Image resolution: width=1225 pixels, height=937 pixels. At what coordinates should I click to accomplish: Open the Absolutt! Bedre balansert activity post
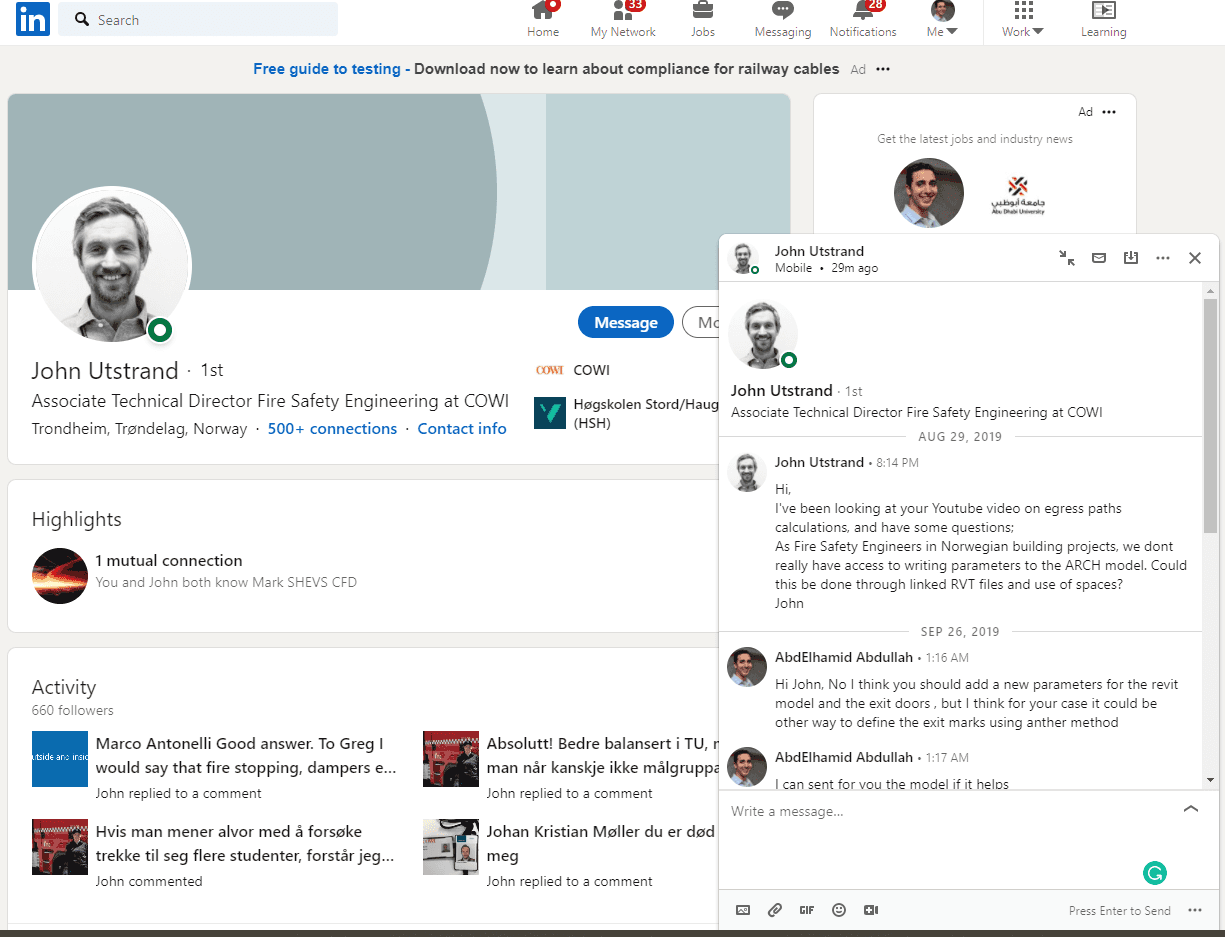click(x=603, y=756)
